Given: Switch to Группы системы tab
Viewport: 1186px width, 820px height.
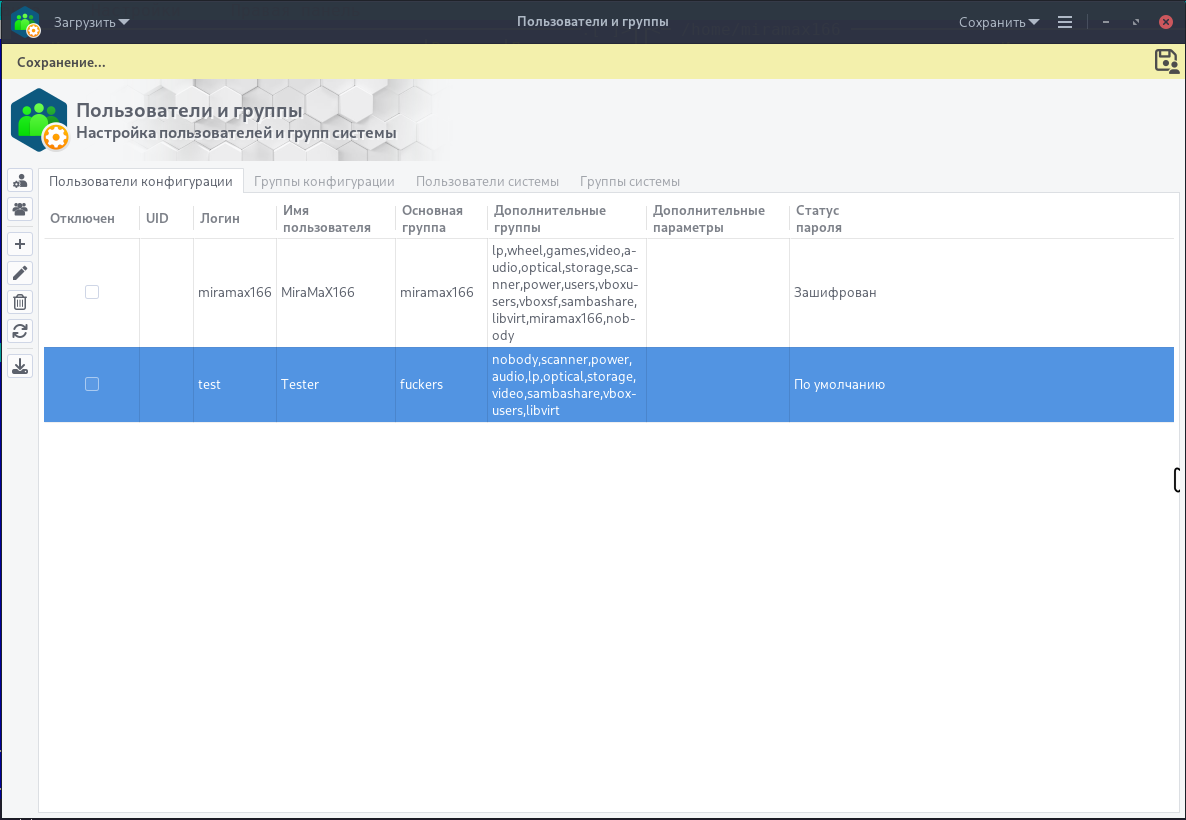Looking at the screenshot, I should coord(629,182).
